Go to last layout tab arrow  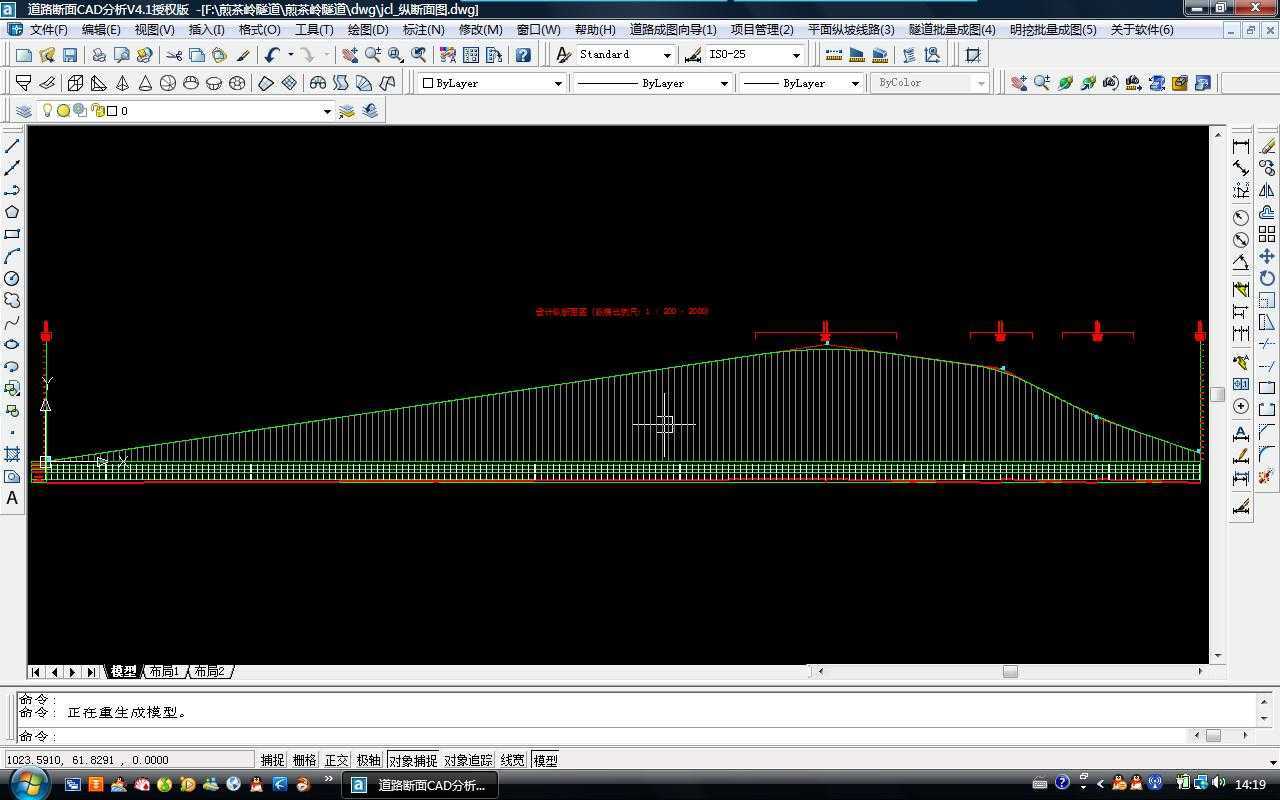click(91, 672)
